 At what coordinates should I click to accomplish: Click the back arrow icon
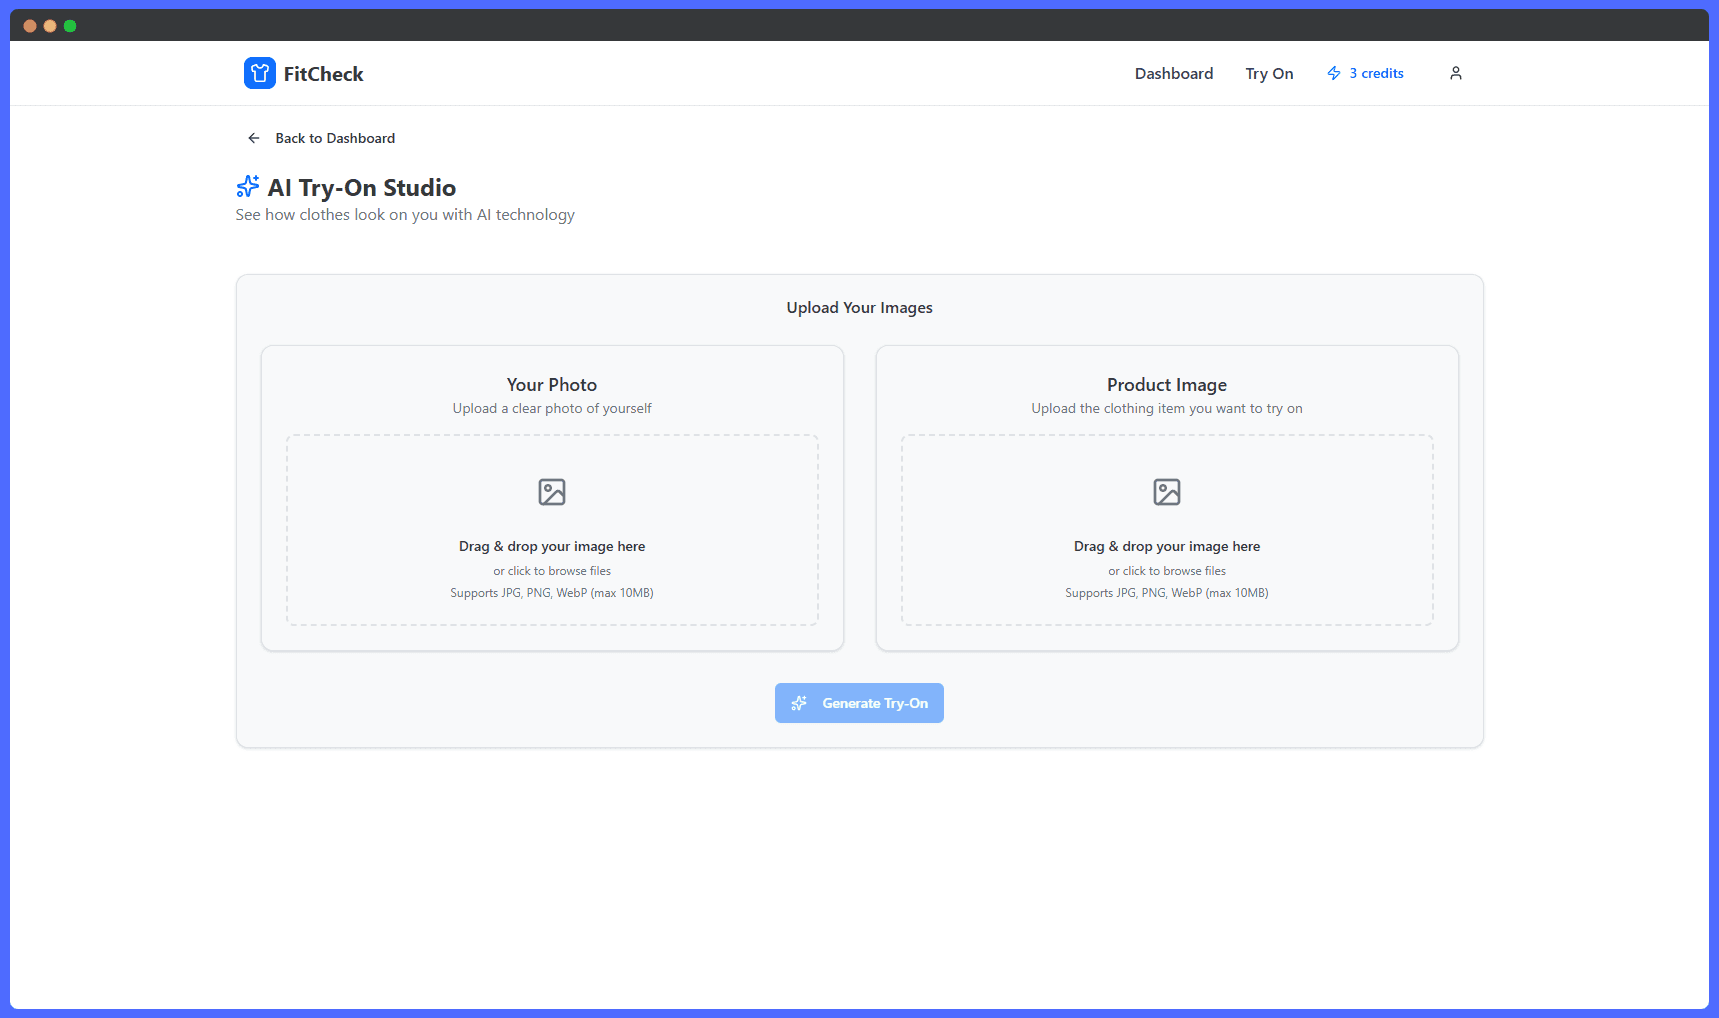254,138
